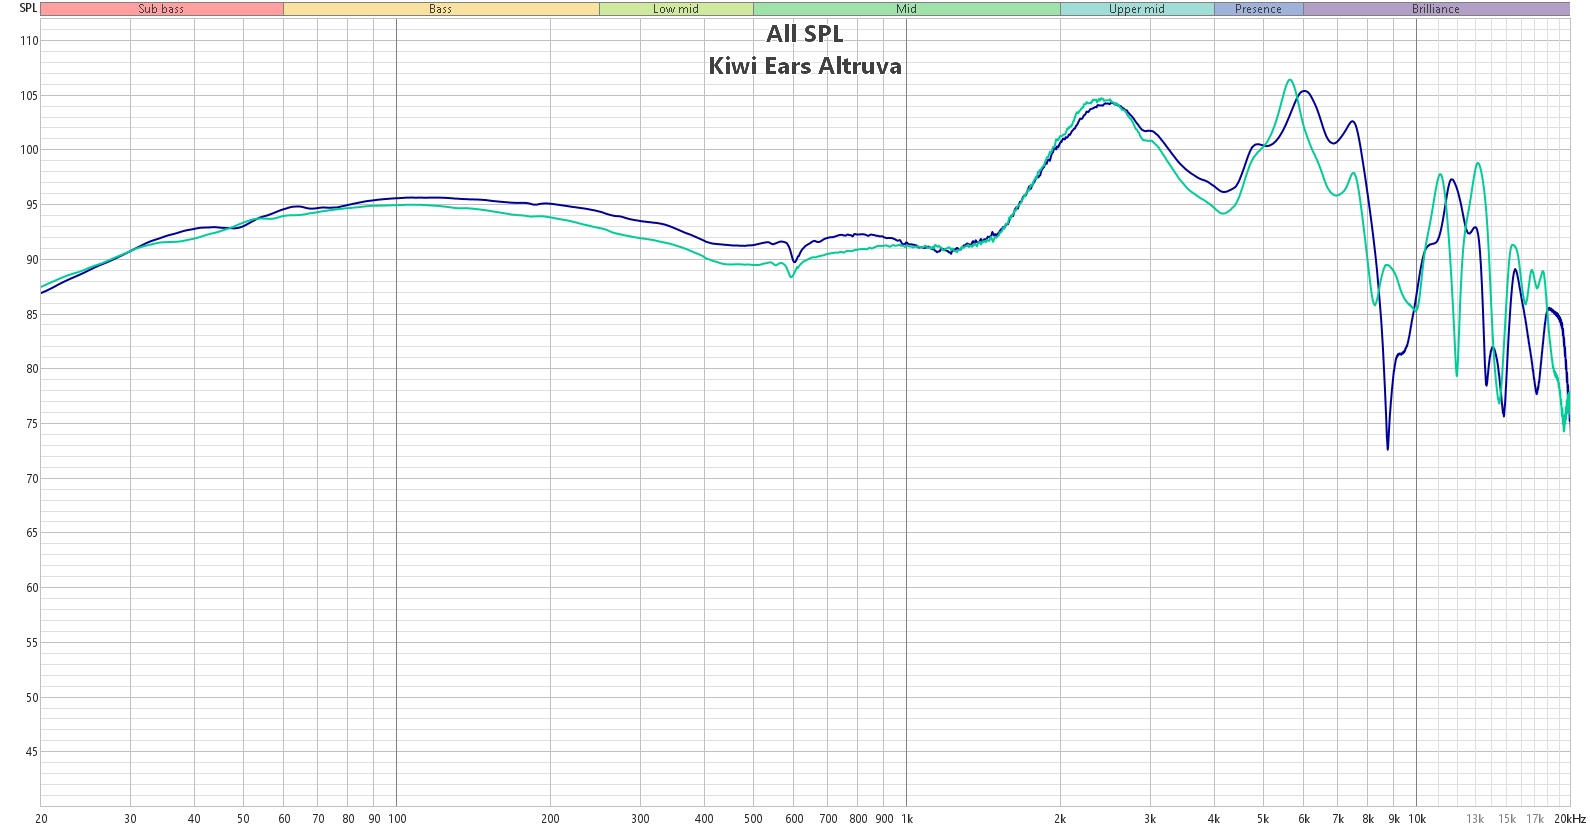
Task: Click the 50 dB value on SPL axis
Action: pyautogui.click(x=32, y=698)
